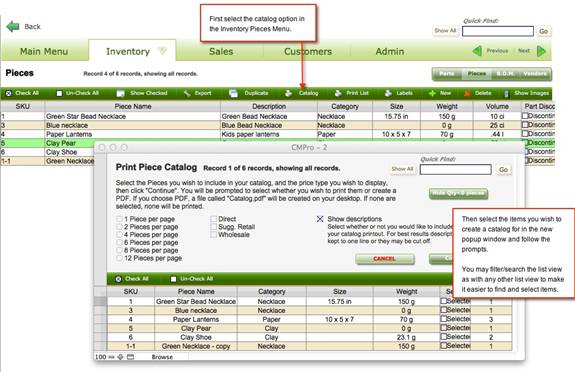Click the green Back arrow icon

click(13, 26)
